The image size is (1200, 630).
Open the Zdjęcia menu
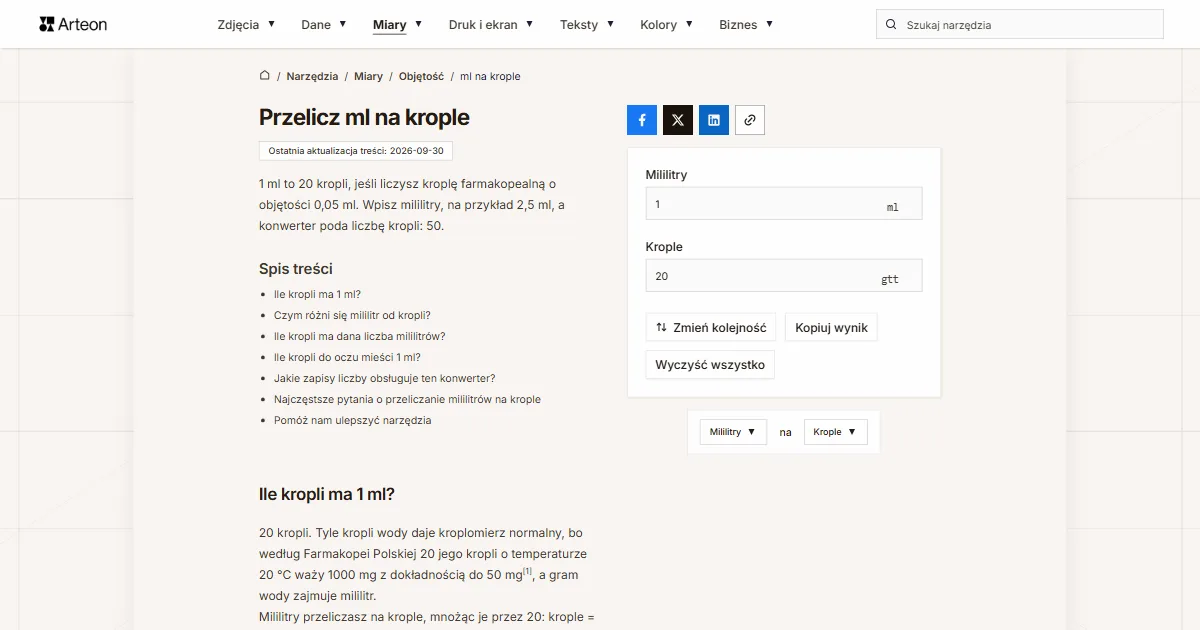coord(246,25)
